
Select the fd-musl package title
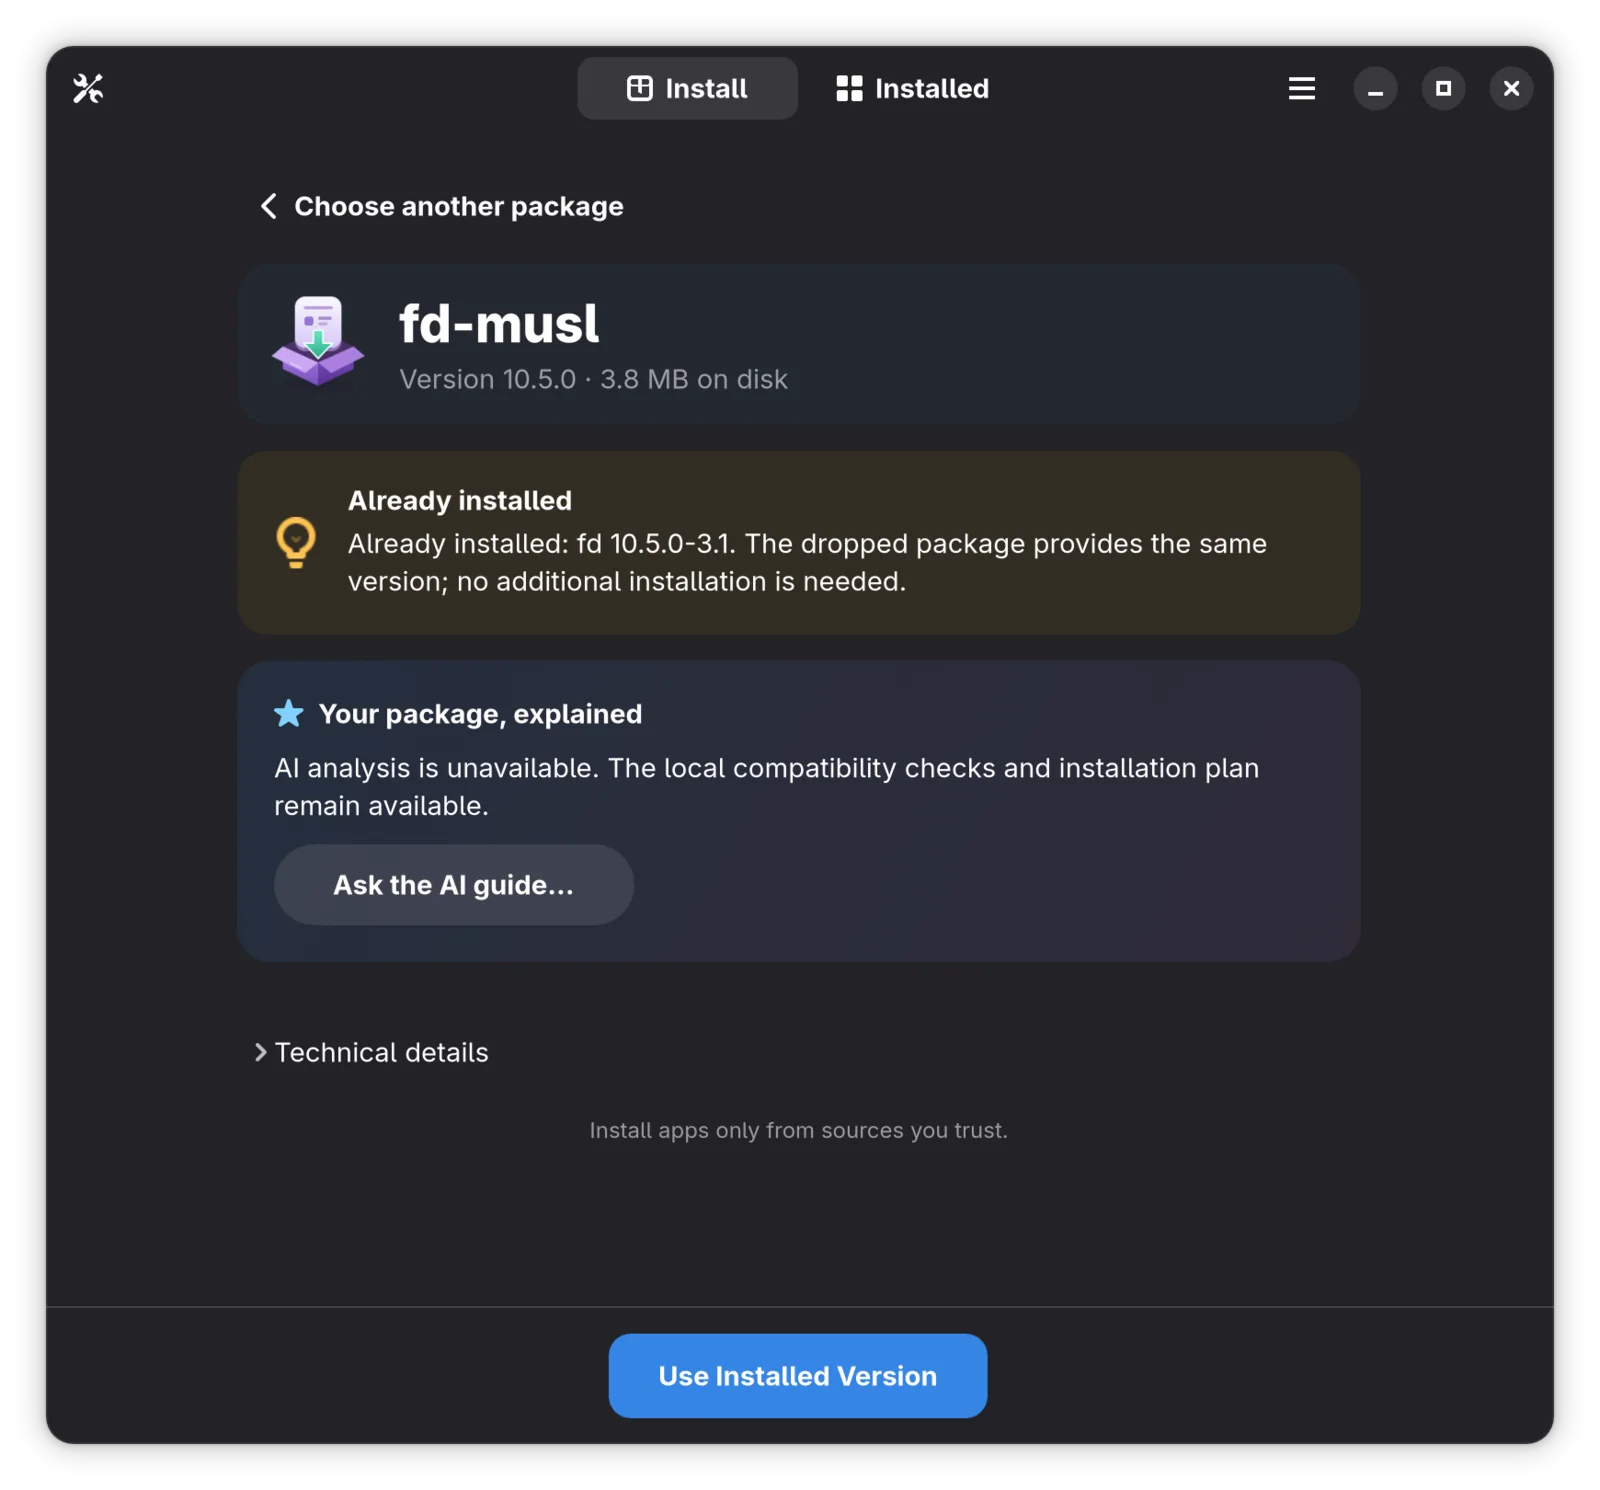499,324
